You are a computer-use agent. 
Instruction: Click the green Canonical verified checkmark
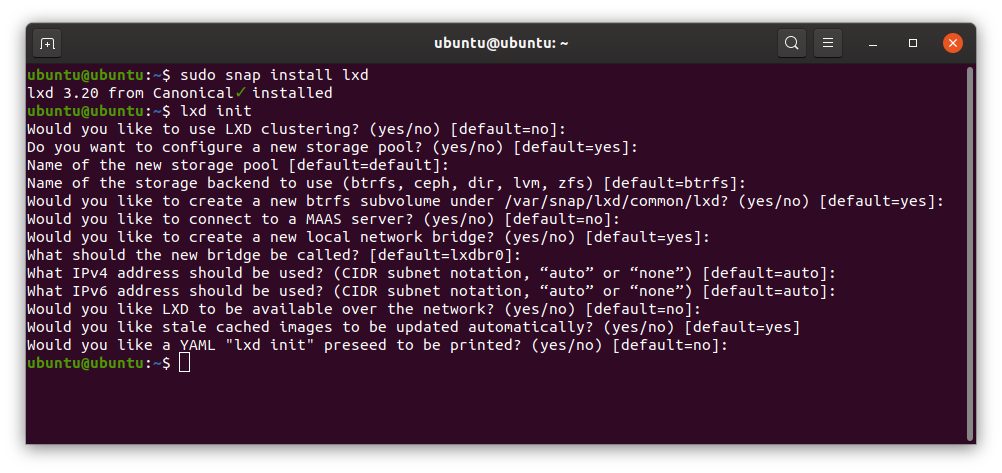pos(241,93)
